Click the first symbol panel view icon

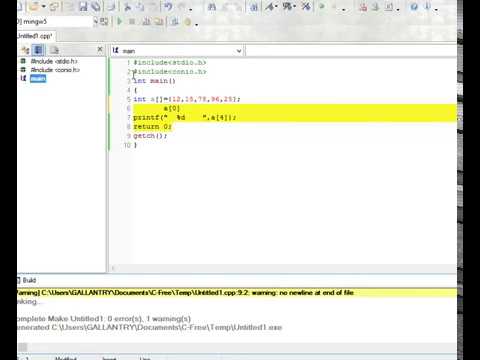25,50
